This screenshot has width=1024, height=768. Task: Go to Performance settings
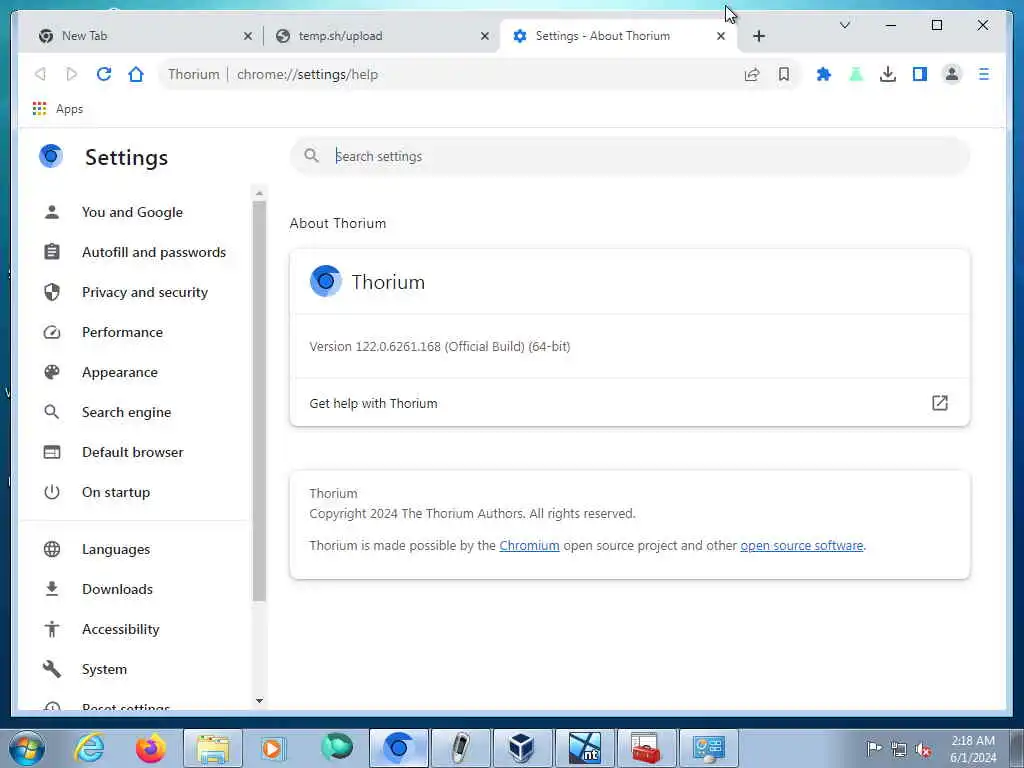click(x=134, y=332)
